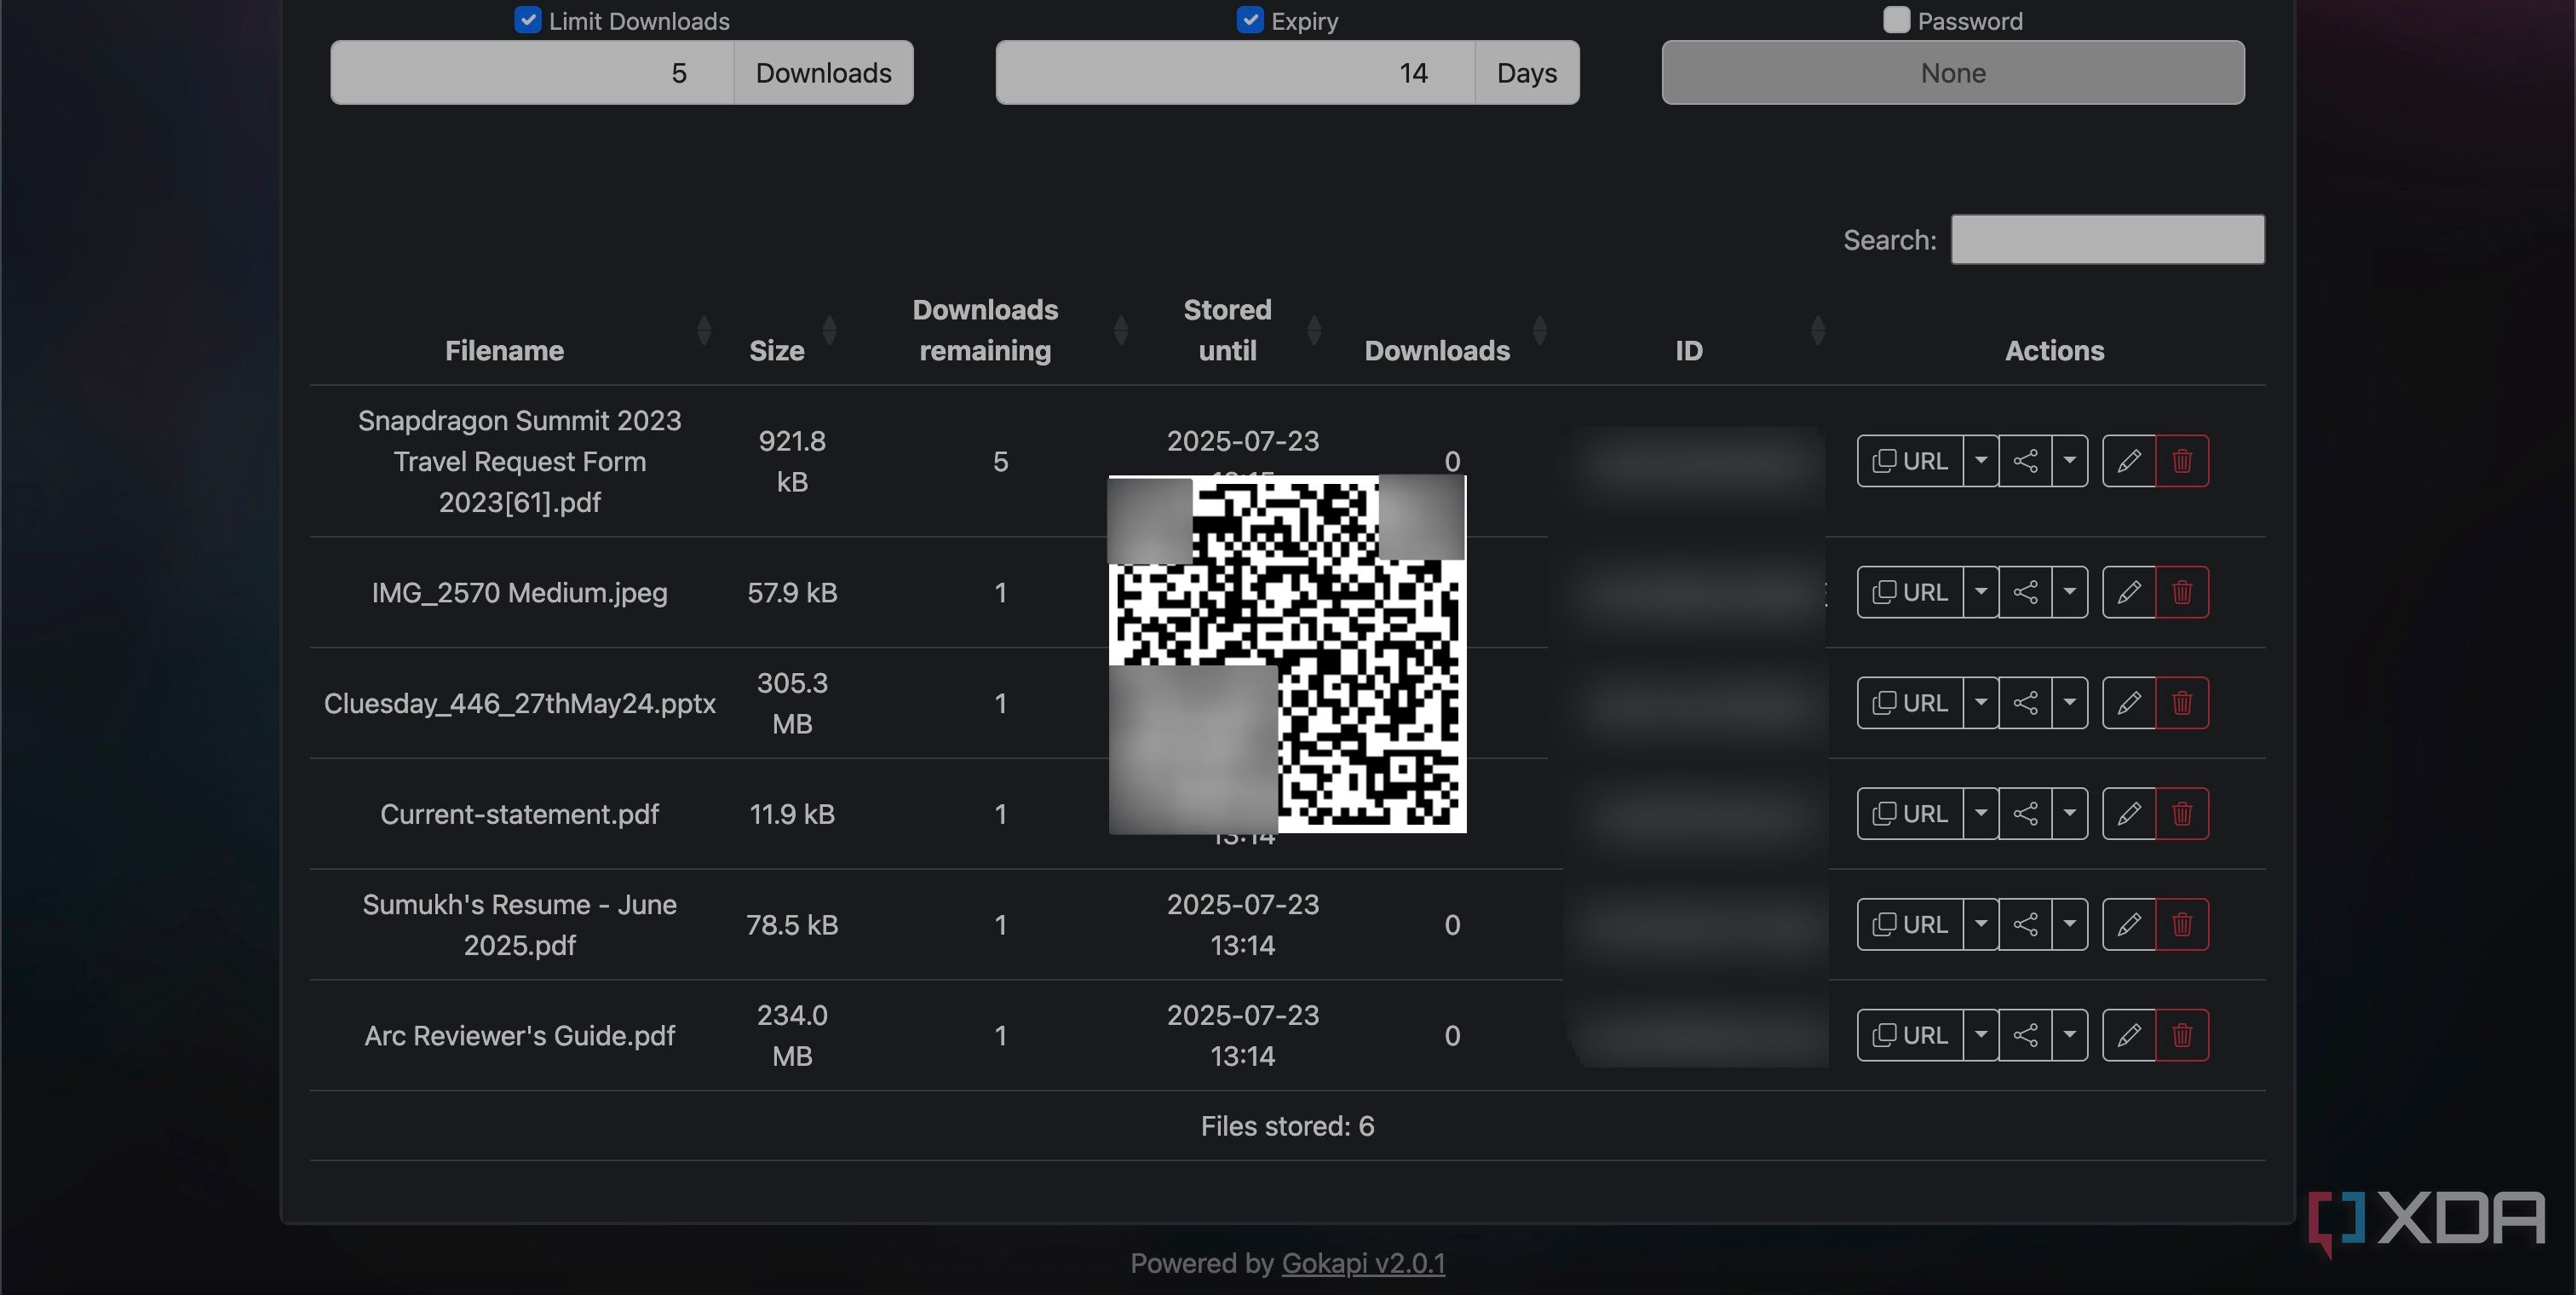Delete the Arc Reviewer's Guide.pdf file
This screenshot has height=1295, width=2576.
[2182, 1035]
